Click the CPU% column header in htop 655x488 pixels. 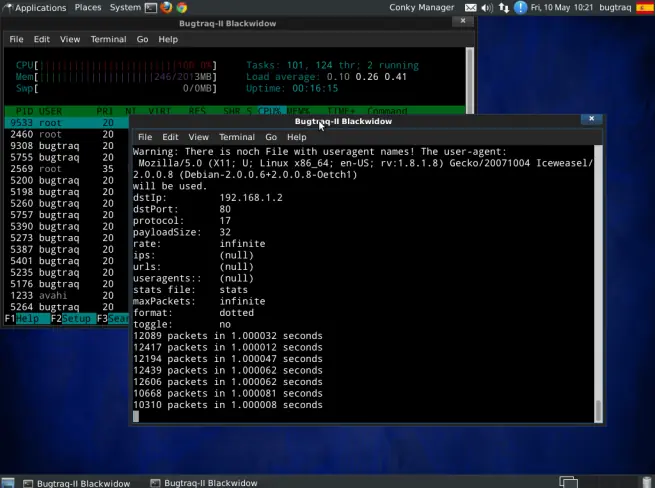pyautogui.click(x=270, y=111)
